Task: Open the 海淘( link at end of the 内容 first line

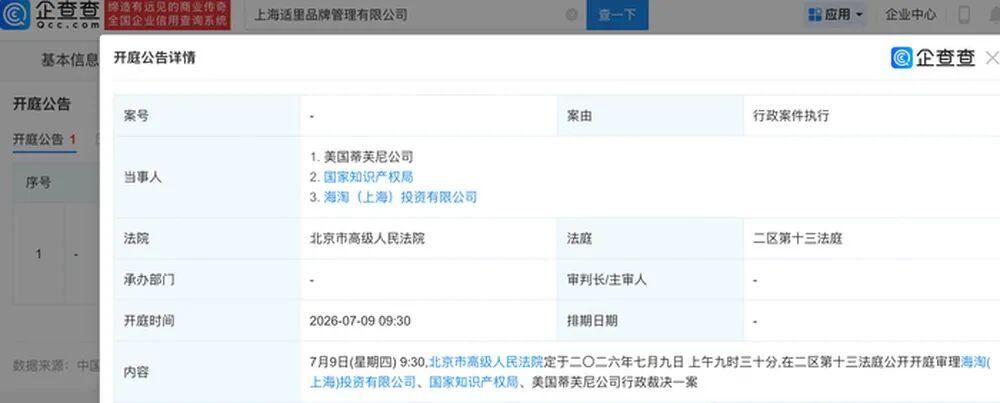Action: (x=976, y=362)
